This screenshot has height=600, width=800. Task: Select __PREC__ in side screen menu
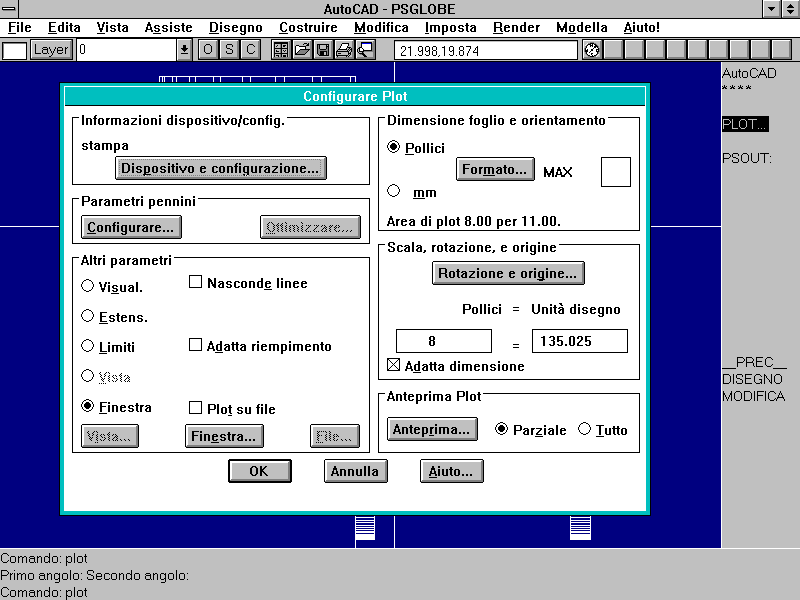click(x=755, y=362)
